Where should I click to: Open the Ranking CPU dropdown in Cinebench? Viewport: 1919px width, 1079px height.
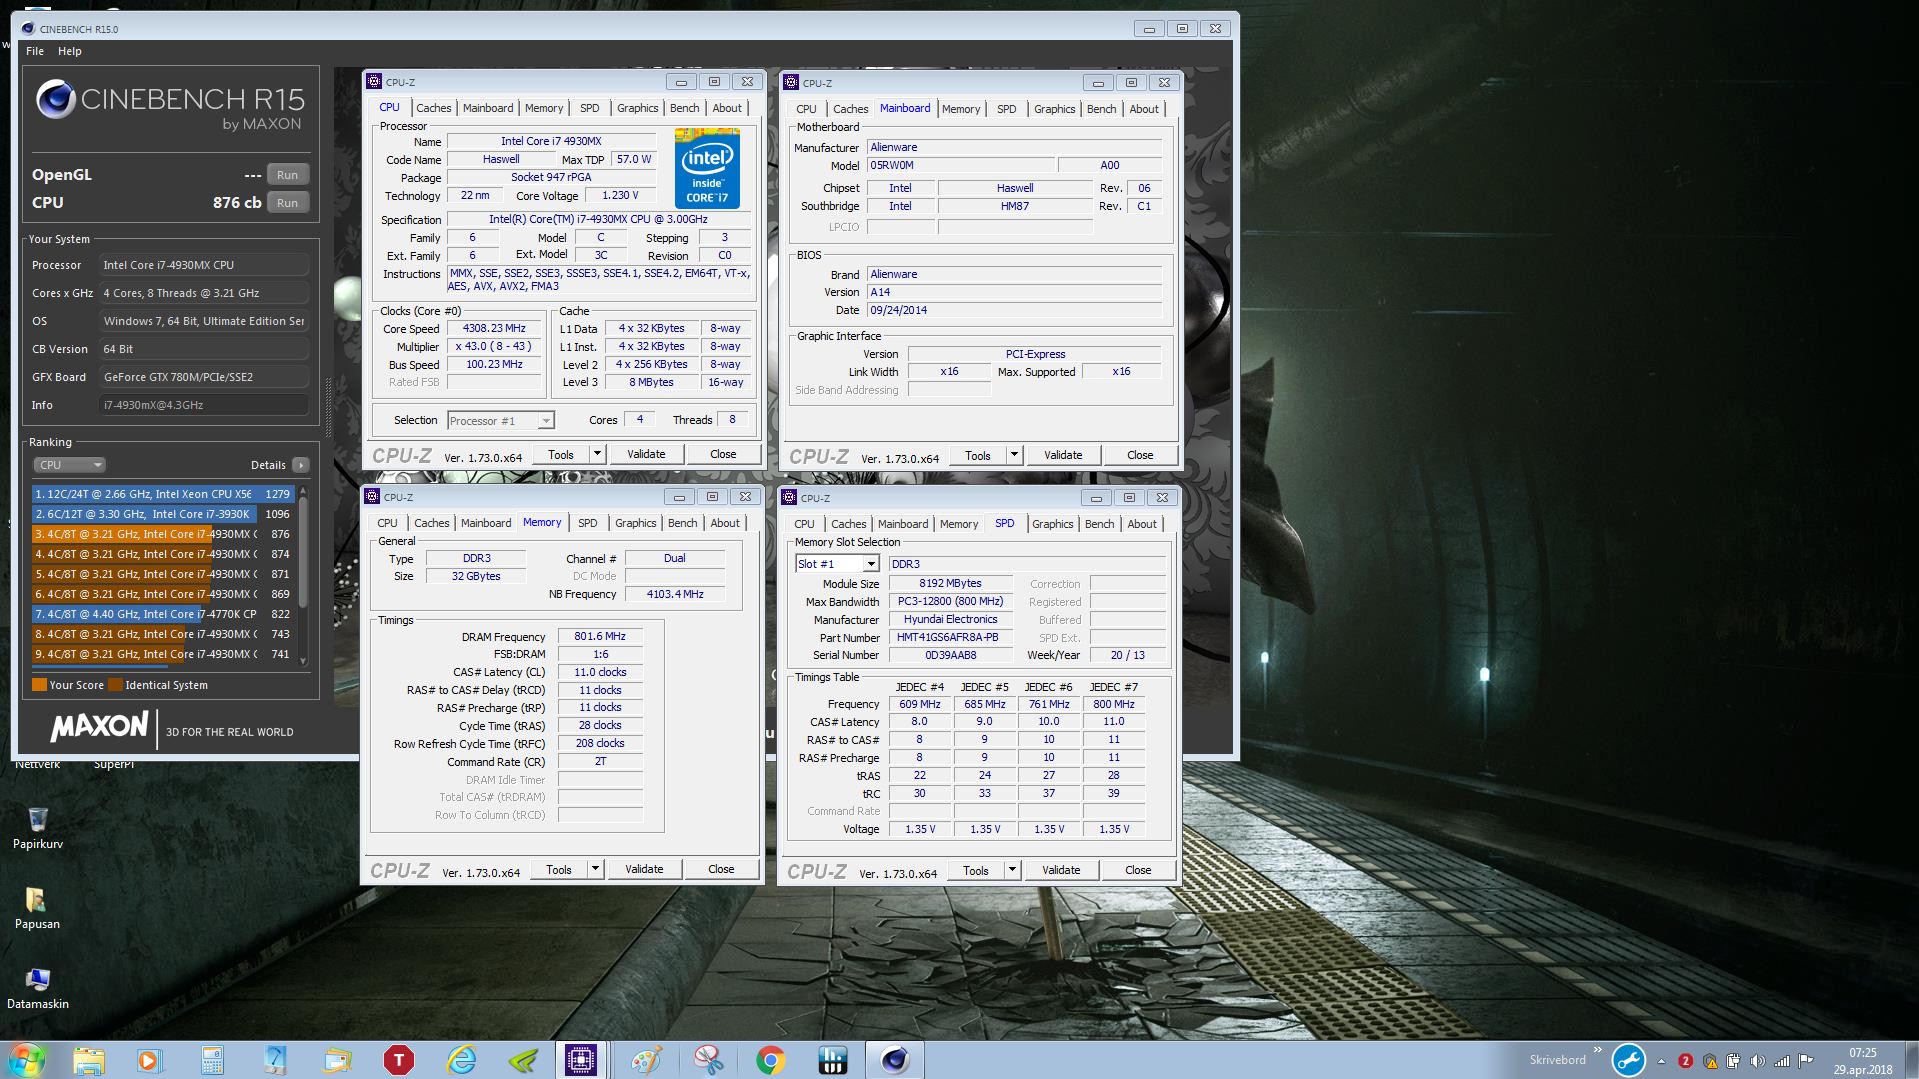(x=69, y=465)
